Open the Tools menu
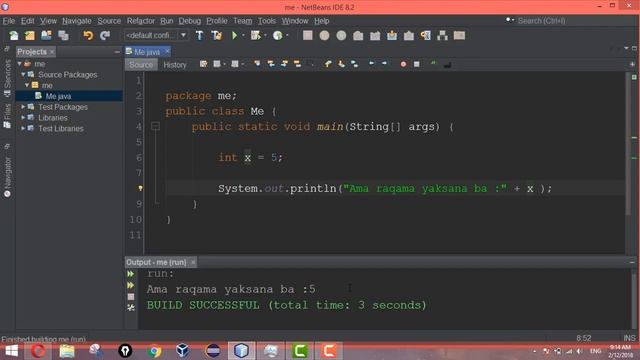640x360 pixels. tap(267, 21)
